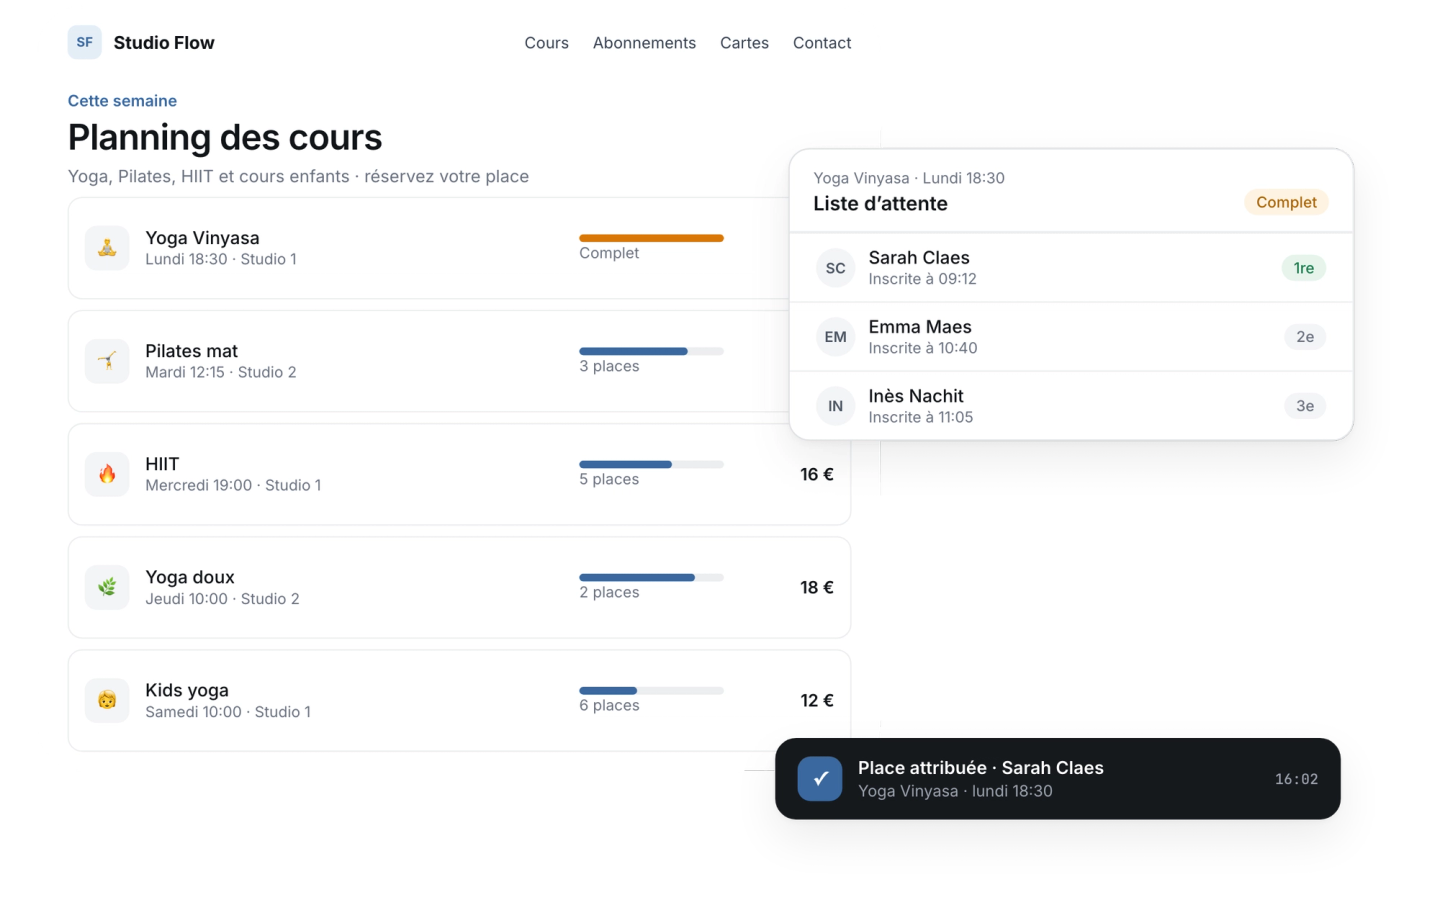
Task: Click the Complet badge in waitlist panel
Action: (x=1286, y=202)
